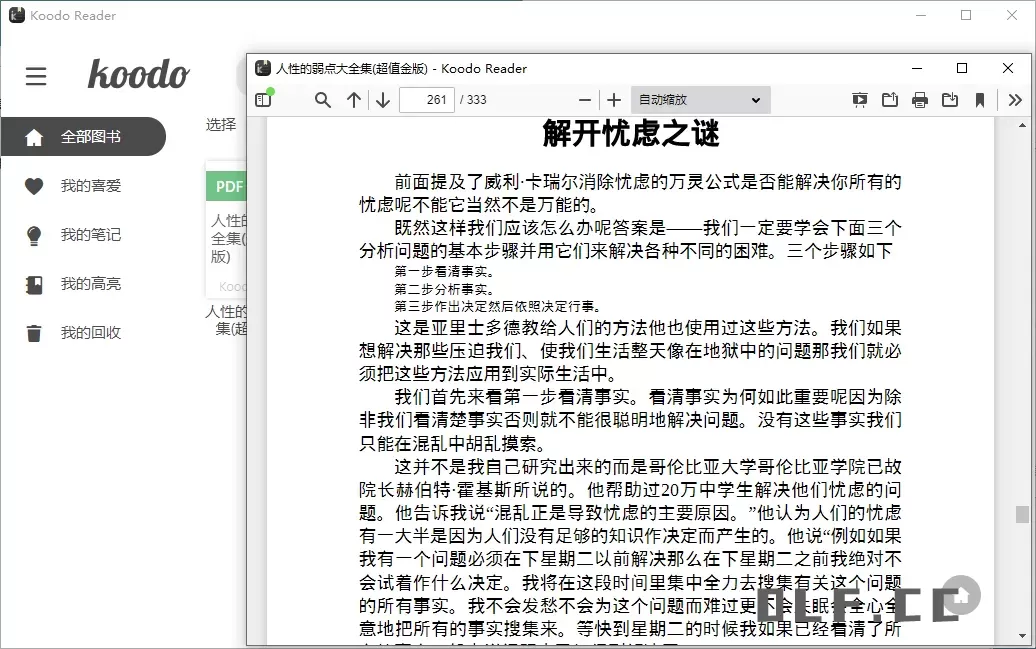The image size is (1036, 649).
Task: Download the PDF with the save icon
Action: [x=950, y=100]
